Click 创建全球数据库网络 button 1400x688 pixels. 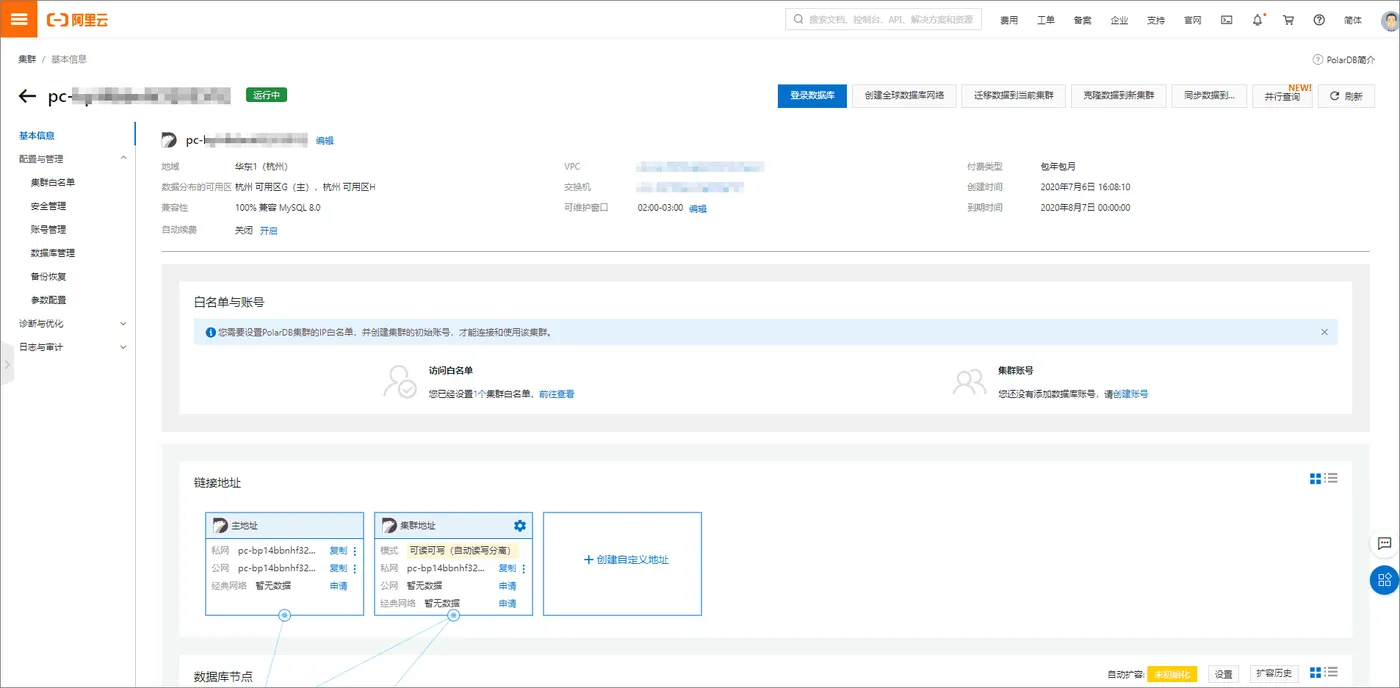point(904,96)
